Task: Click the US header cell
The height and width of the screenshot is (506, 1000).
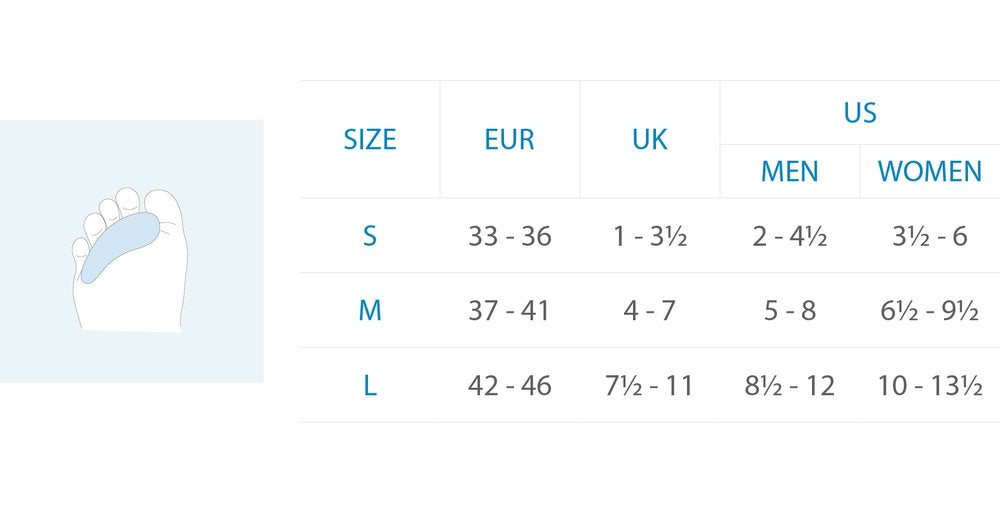Action: coord(860,112)
